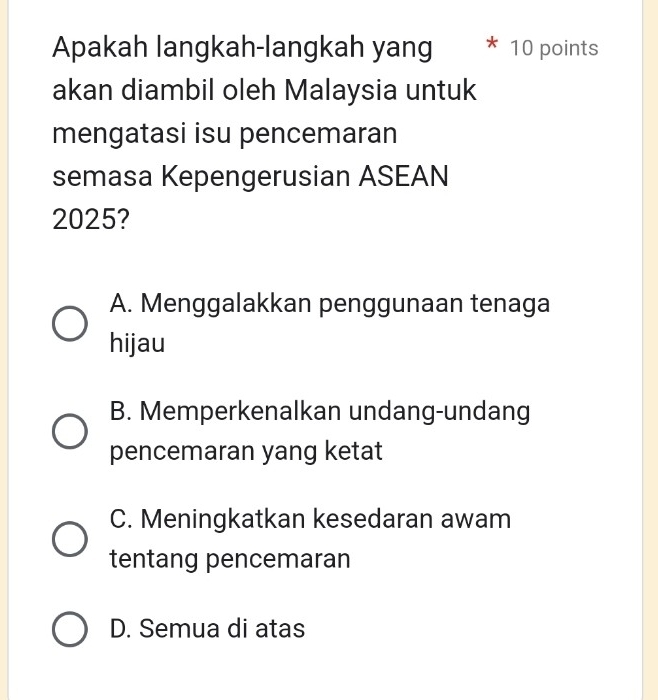Click 'tentang pencemaran' in option C
Image resolution: width=658 pixels, height=700 pixels.
coord(231,559)
